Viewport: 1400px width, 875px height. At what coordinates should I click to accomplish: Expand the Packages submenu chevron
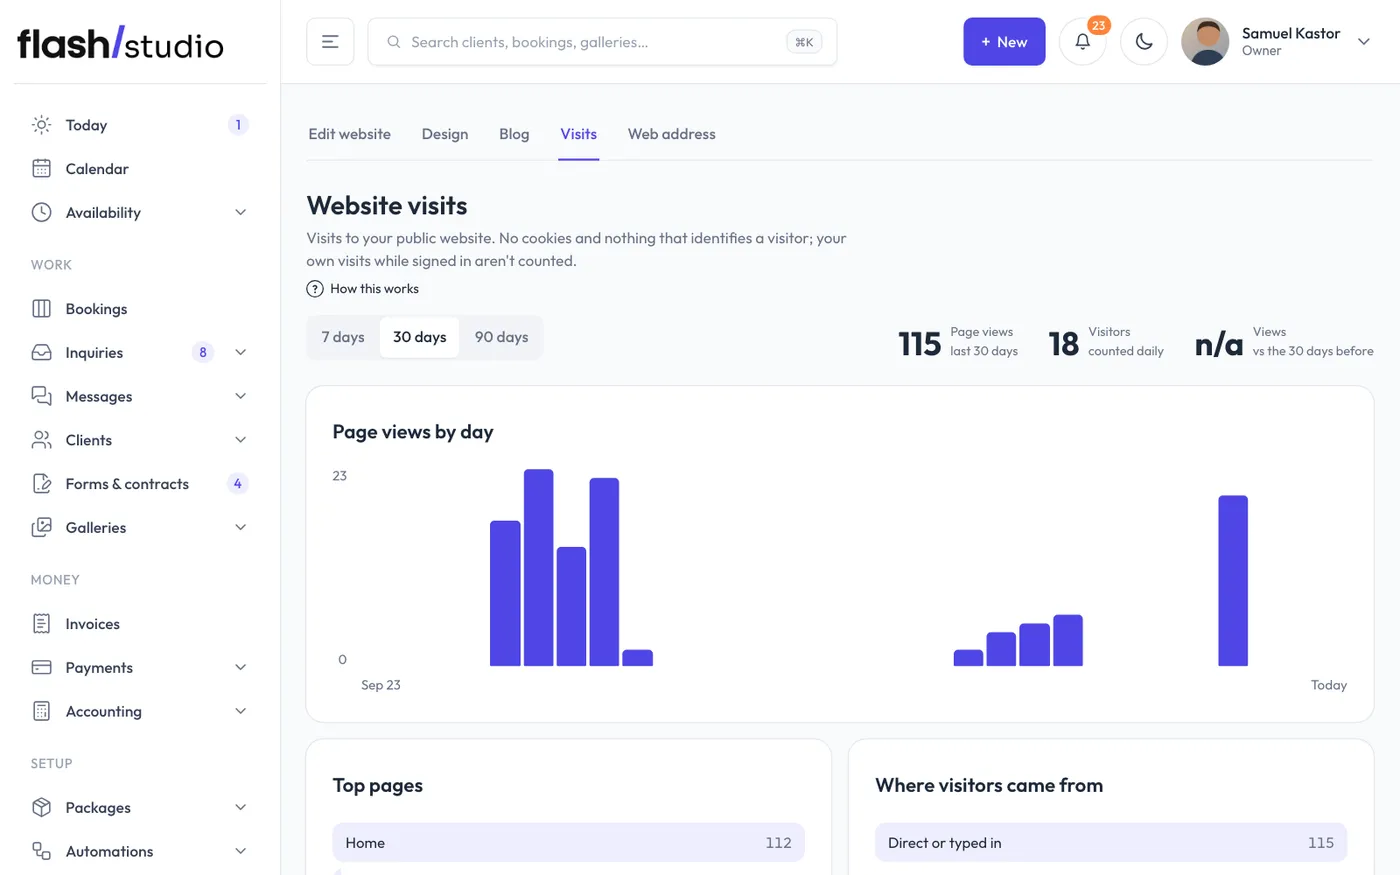click(x=240, y=807)
